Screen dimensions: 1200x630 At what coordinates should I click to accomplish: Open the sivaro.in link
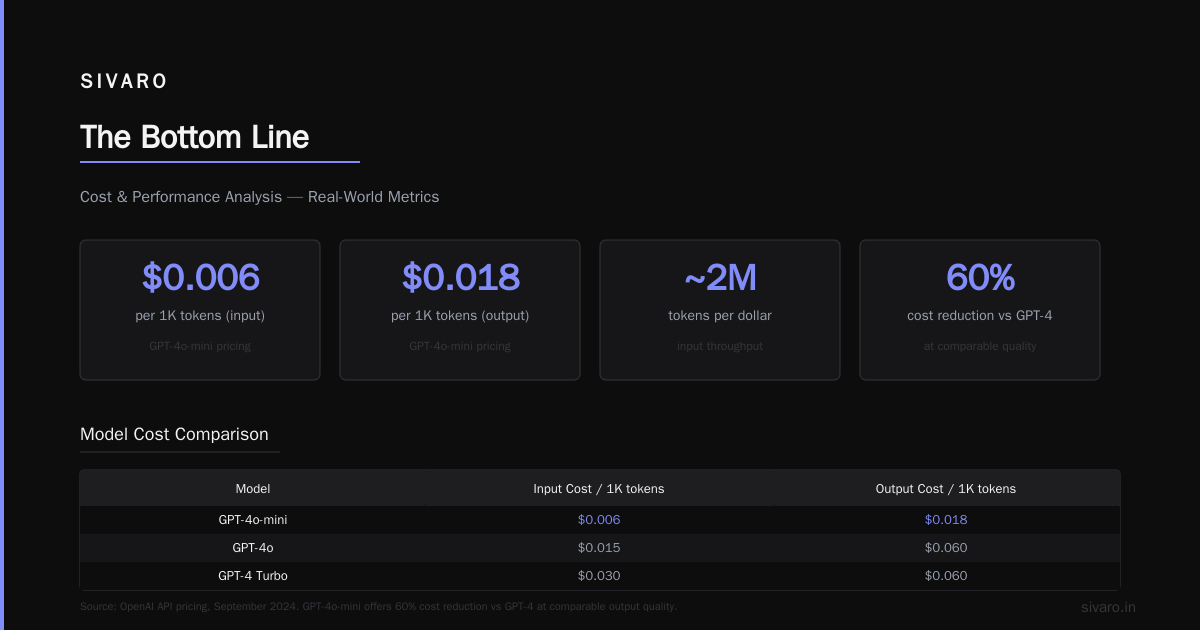point(1108,608)
